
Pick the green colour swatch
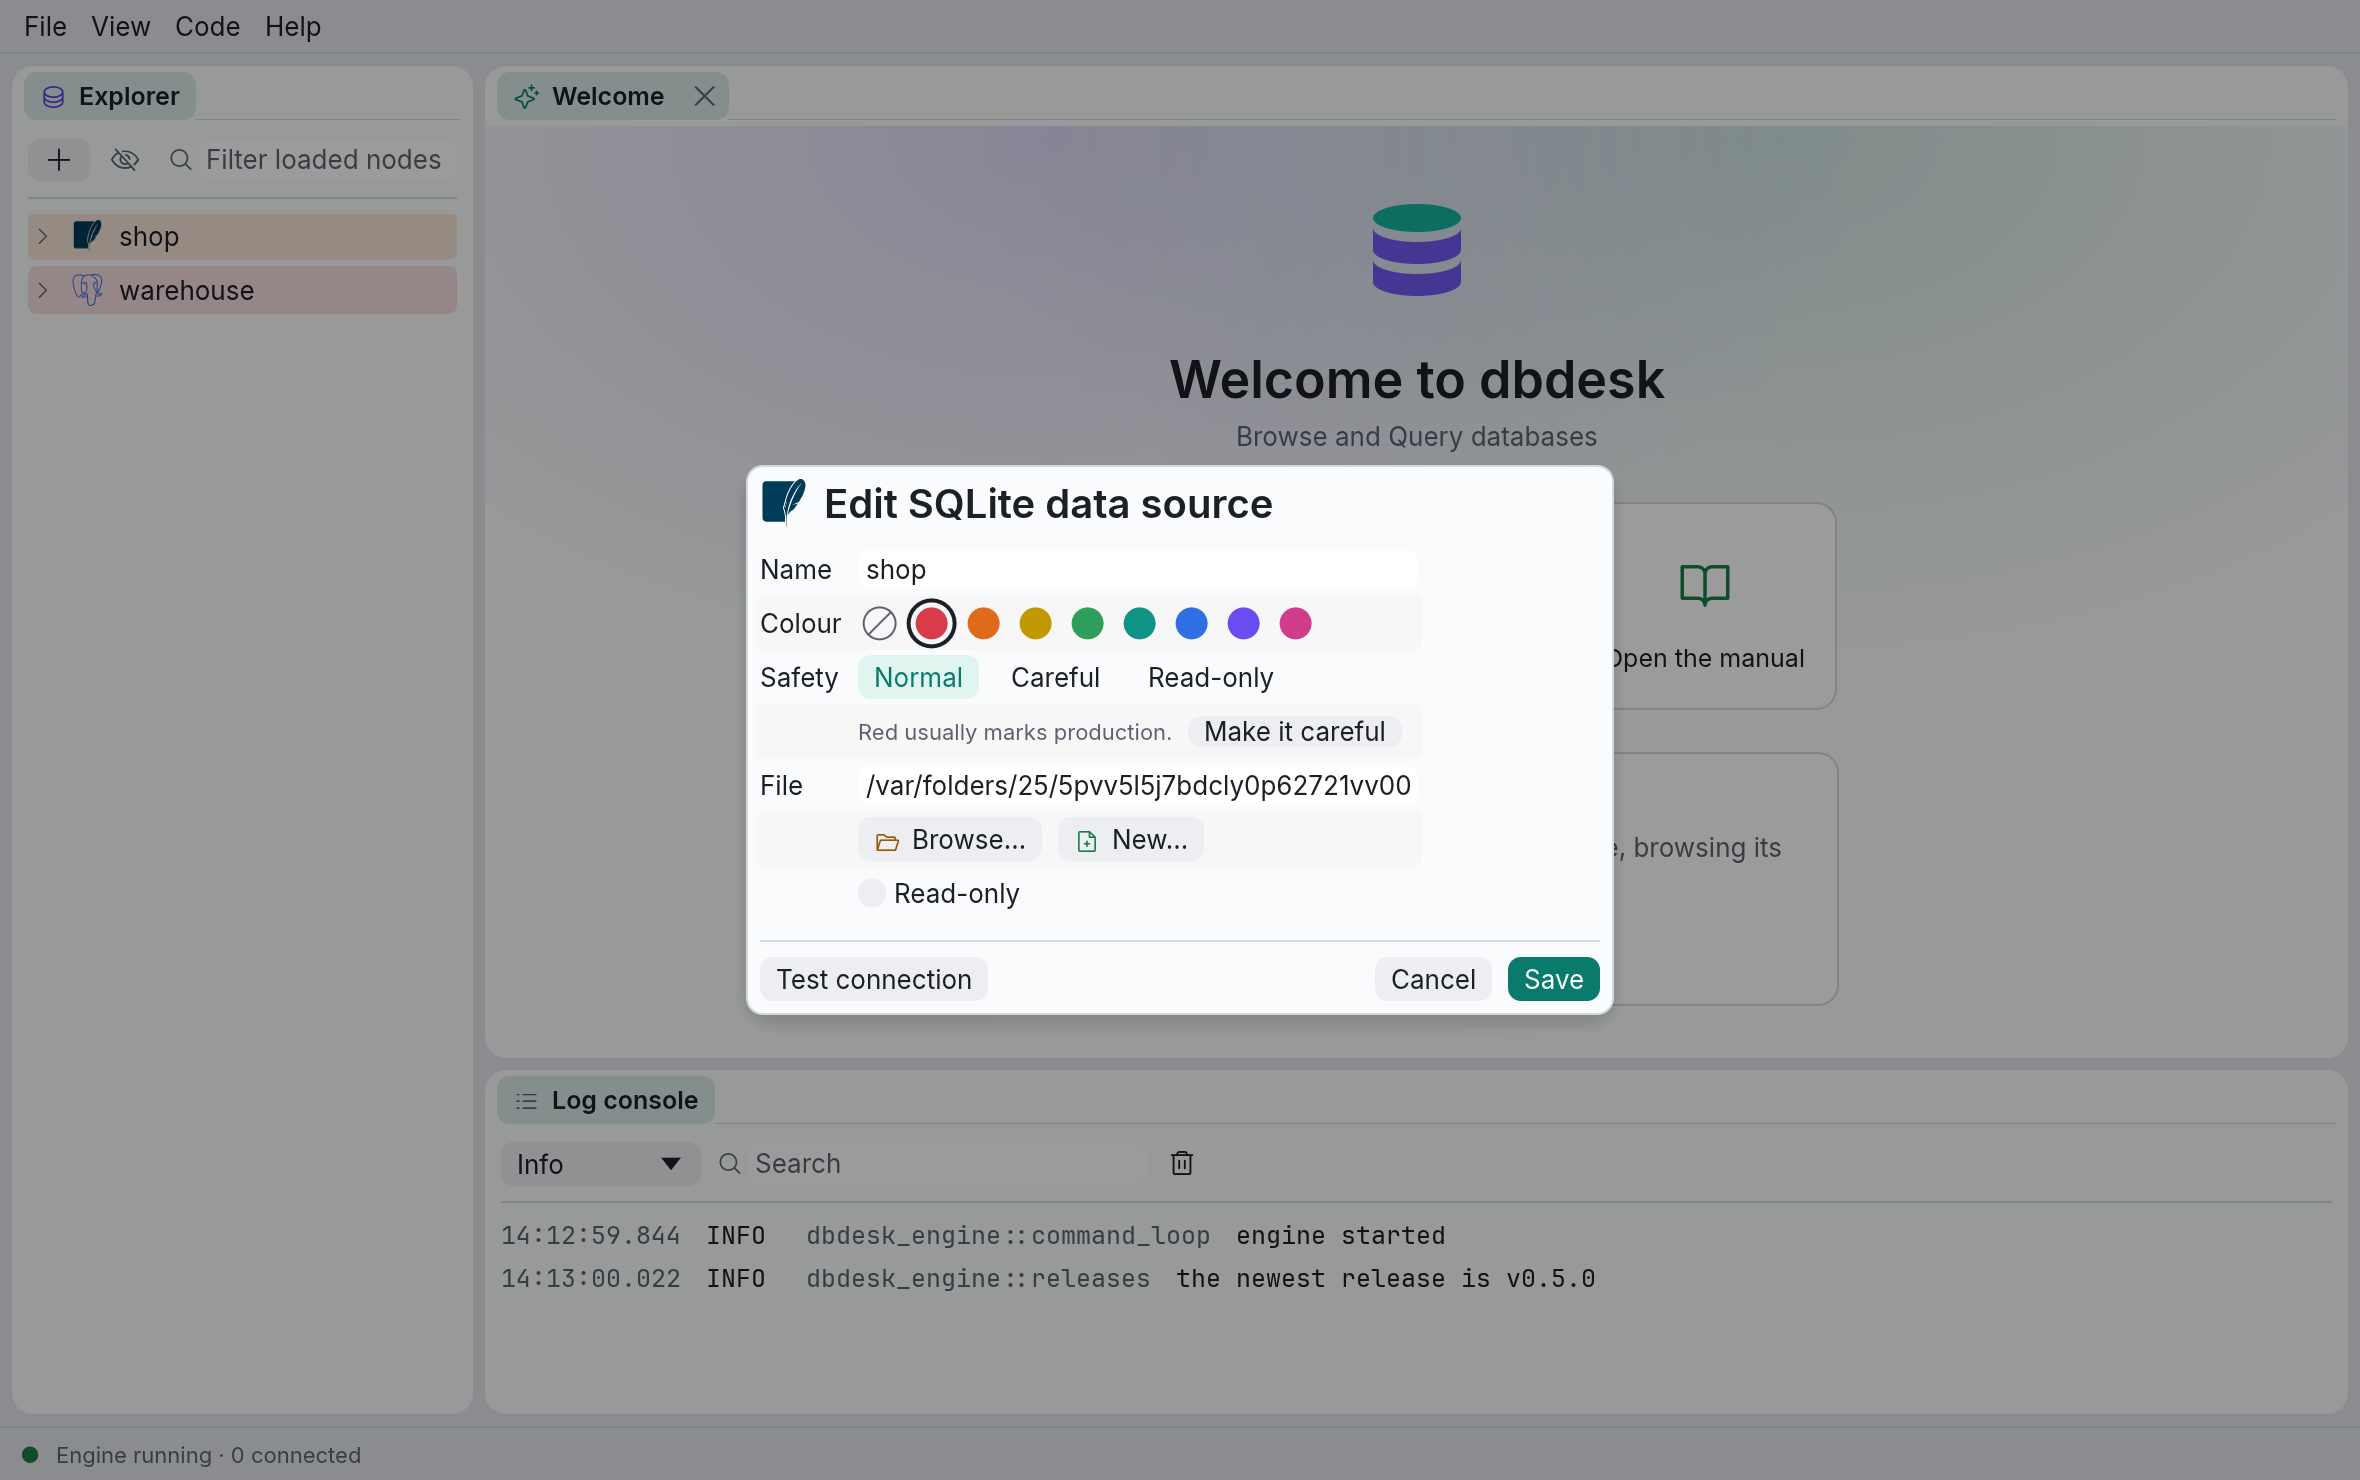click(x=1087, y=624)
